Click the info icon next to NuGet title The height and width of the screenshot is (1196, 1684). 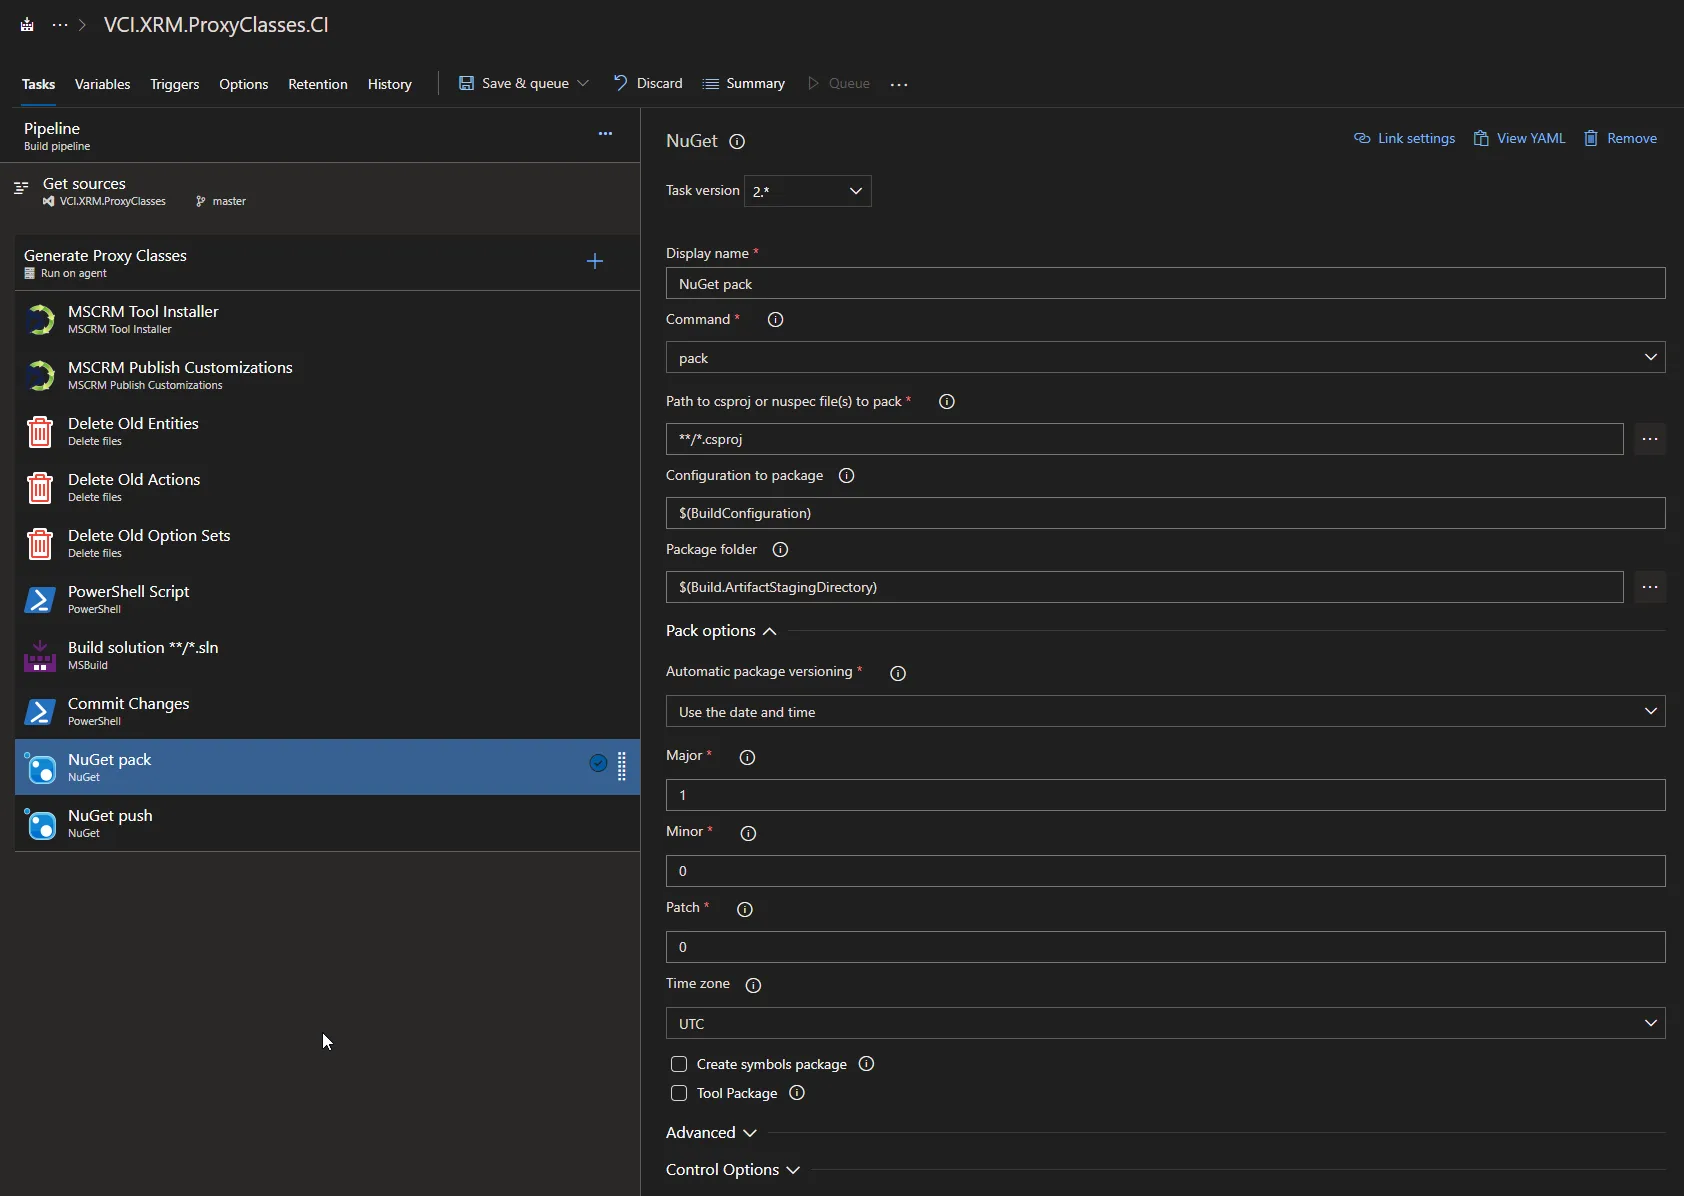pos(737,142)
